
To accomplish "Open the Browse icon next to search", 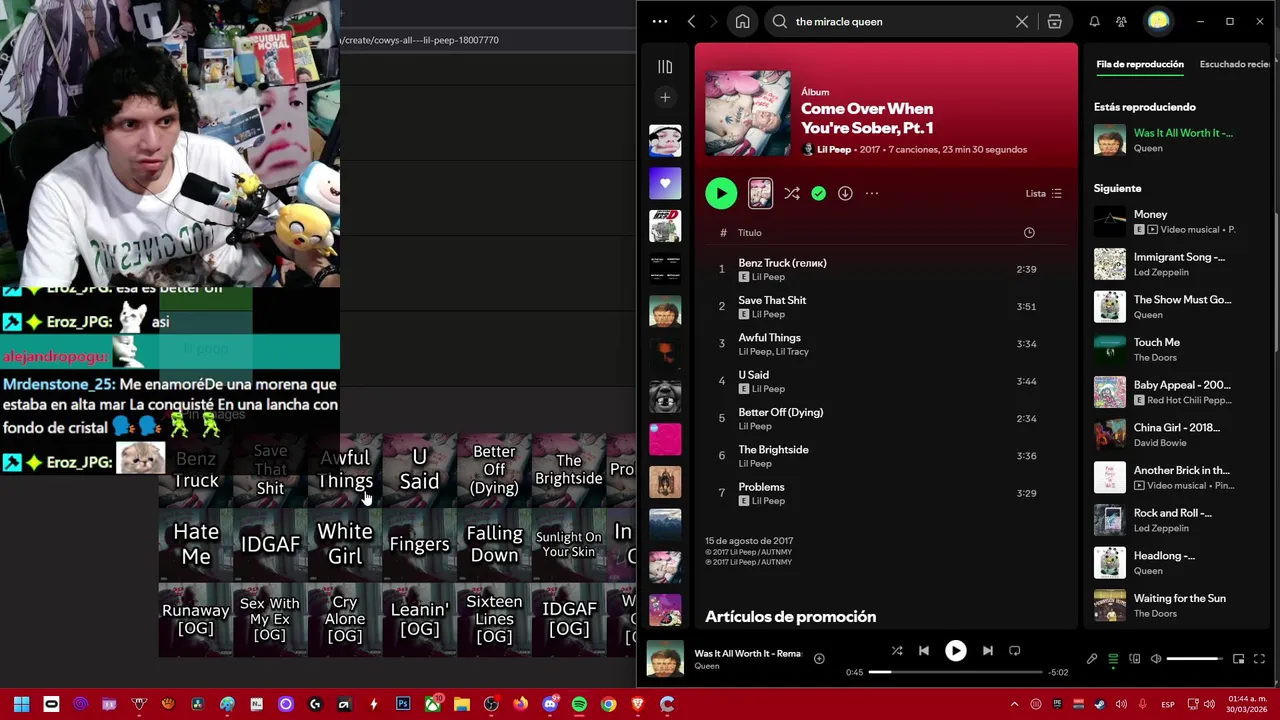I will tap(1054, 21).
